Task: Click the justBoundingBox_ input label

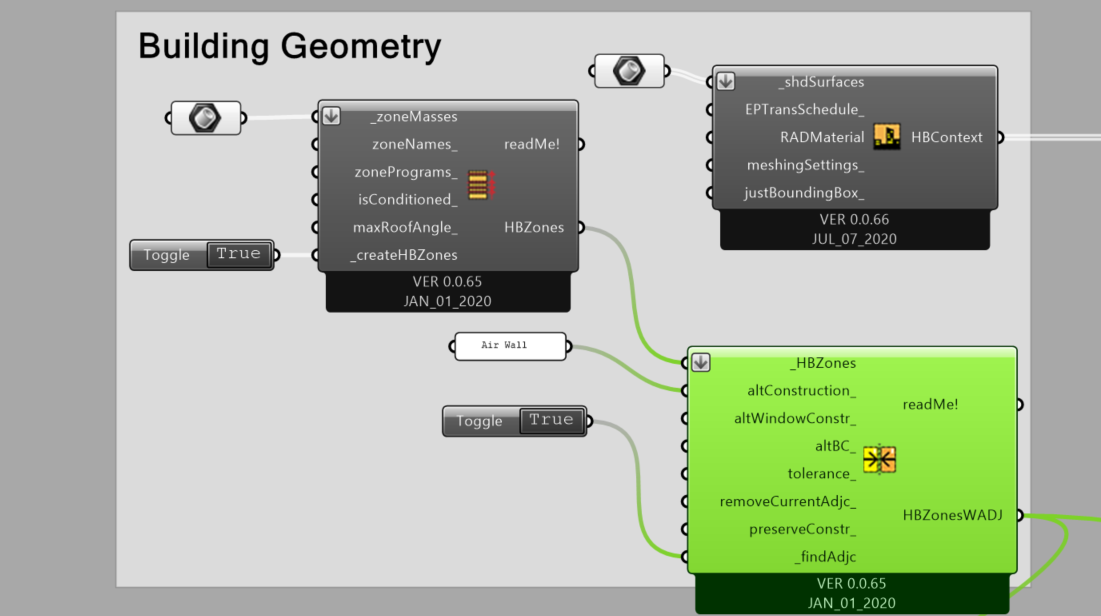Action: (x=804, y=192)
